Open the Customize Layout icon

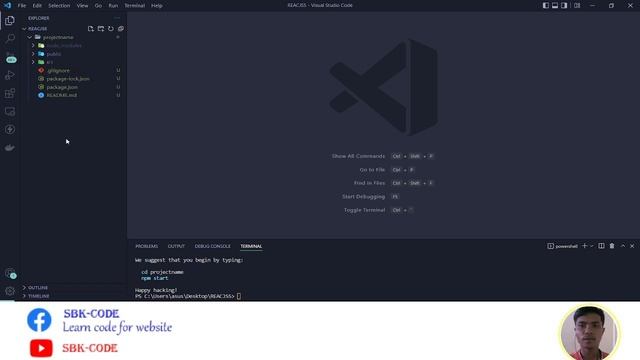click(x=577, y=5)
